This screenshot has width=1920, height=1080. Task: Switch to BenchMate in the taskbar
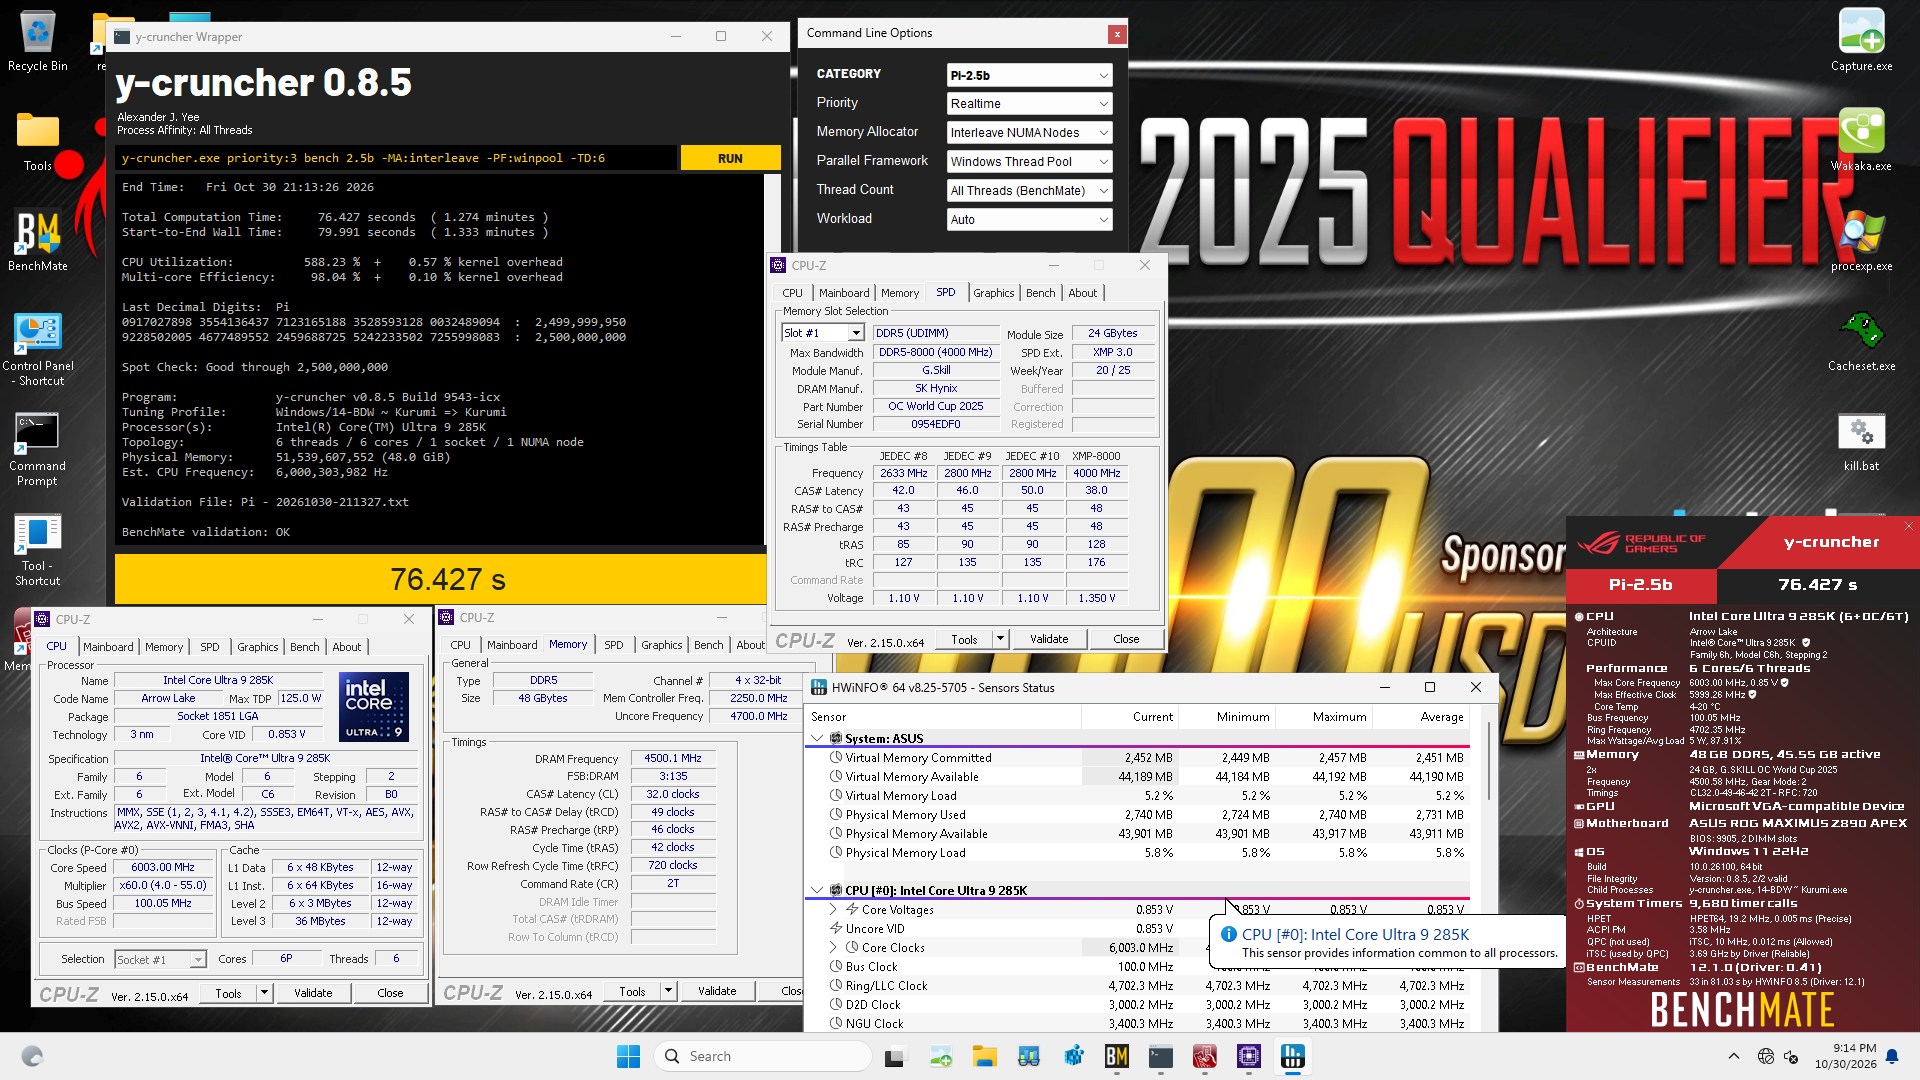1117,1056
